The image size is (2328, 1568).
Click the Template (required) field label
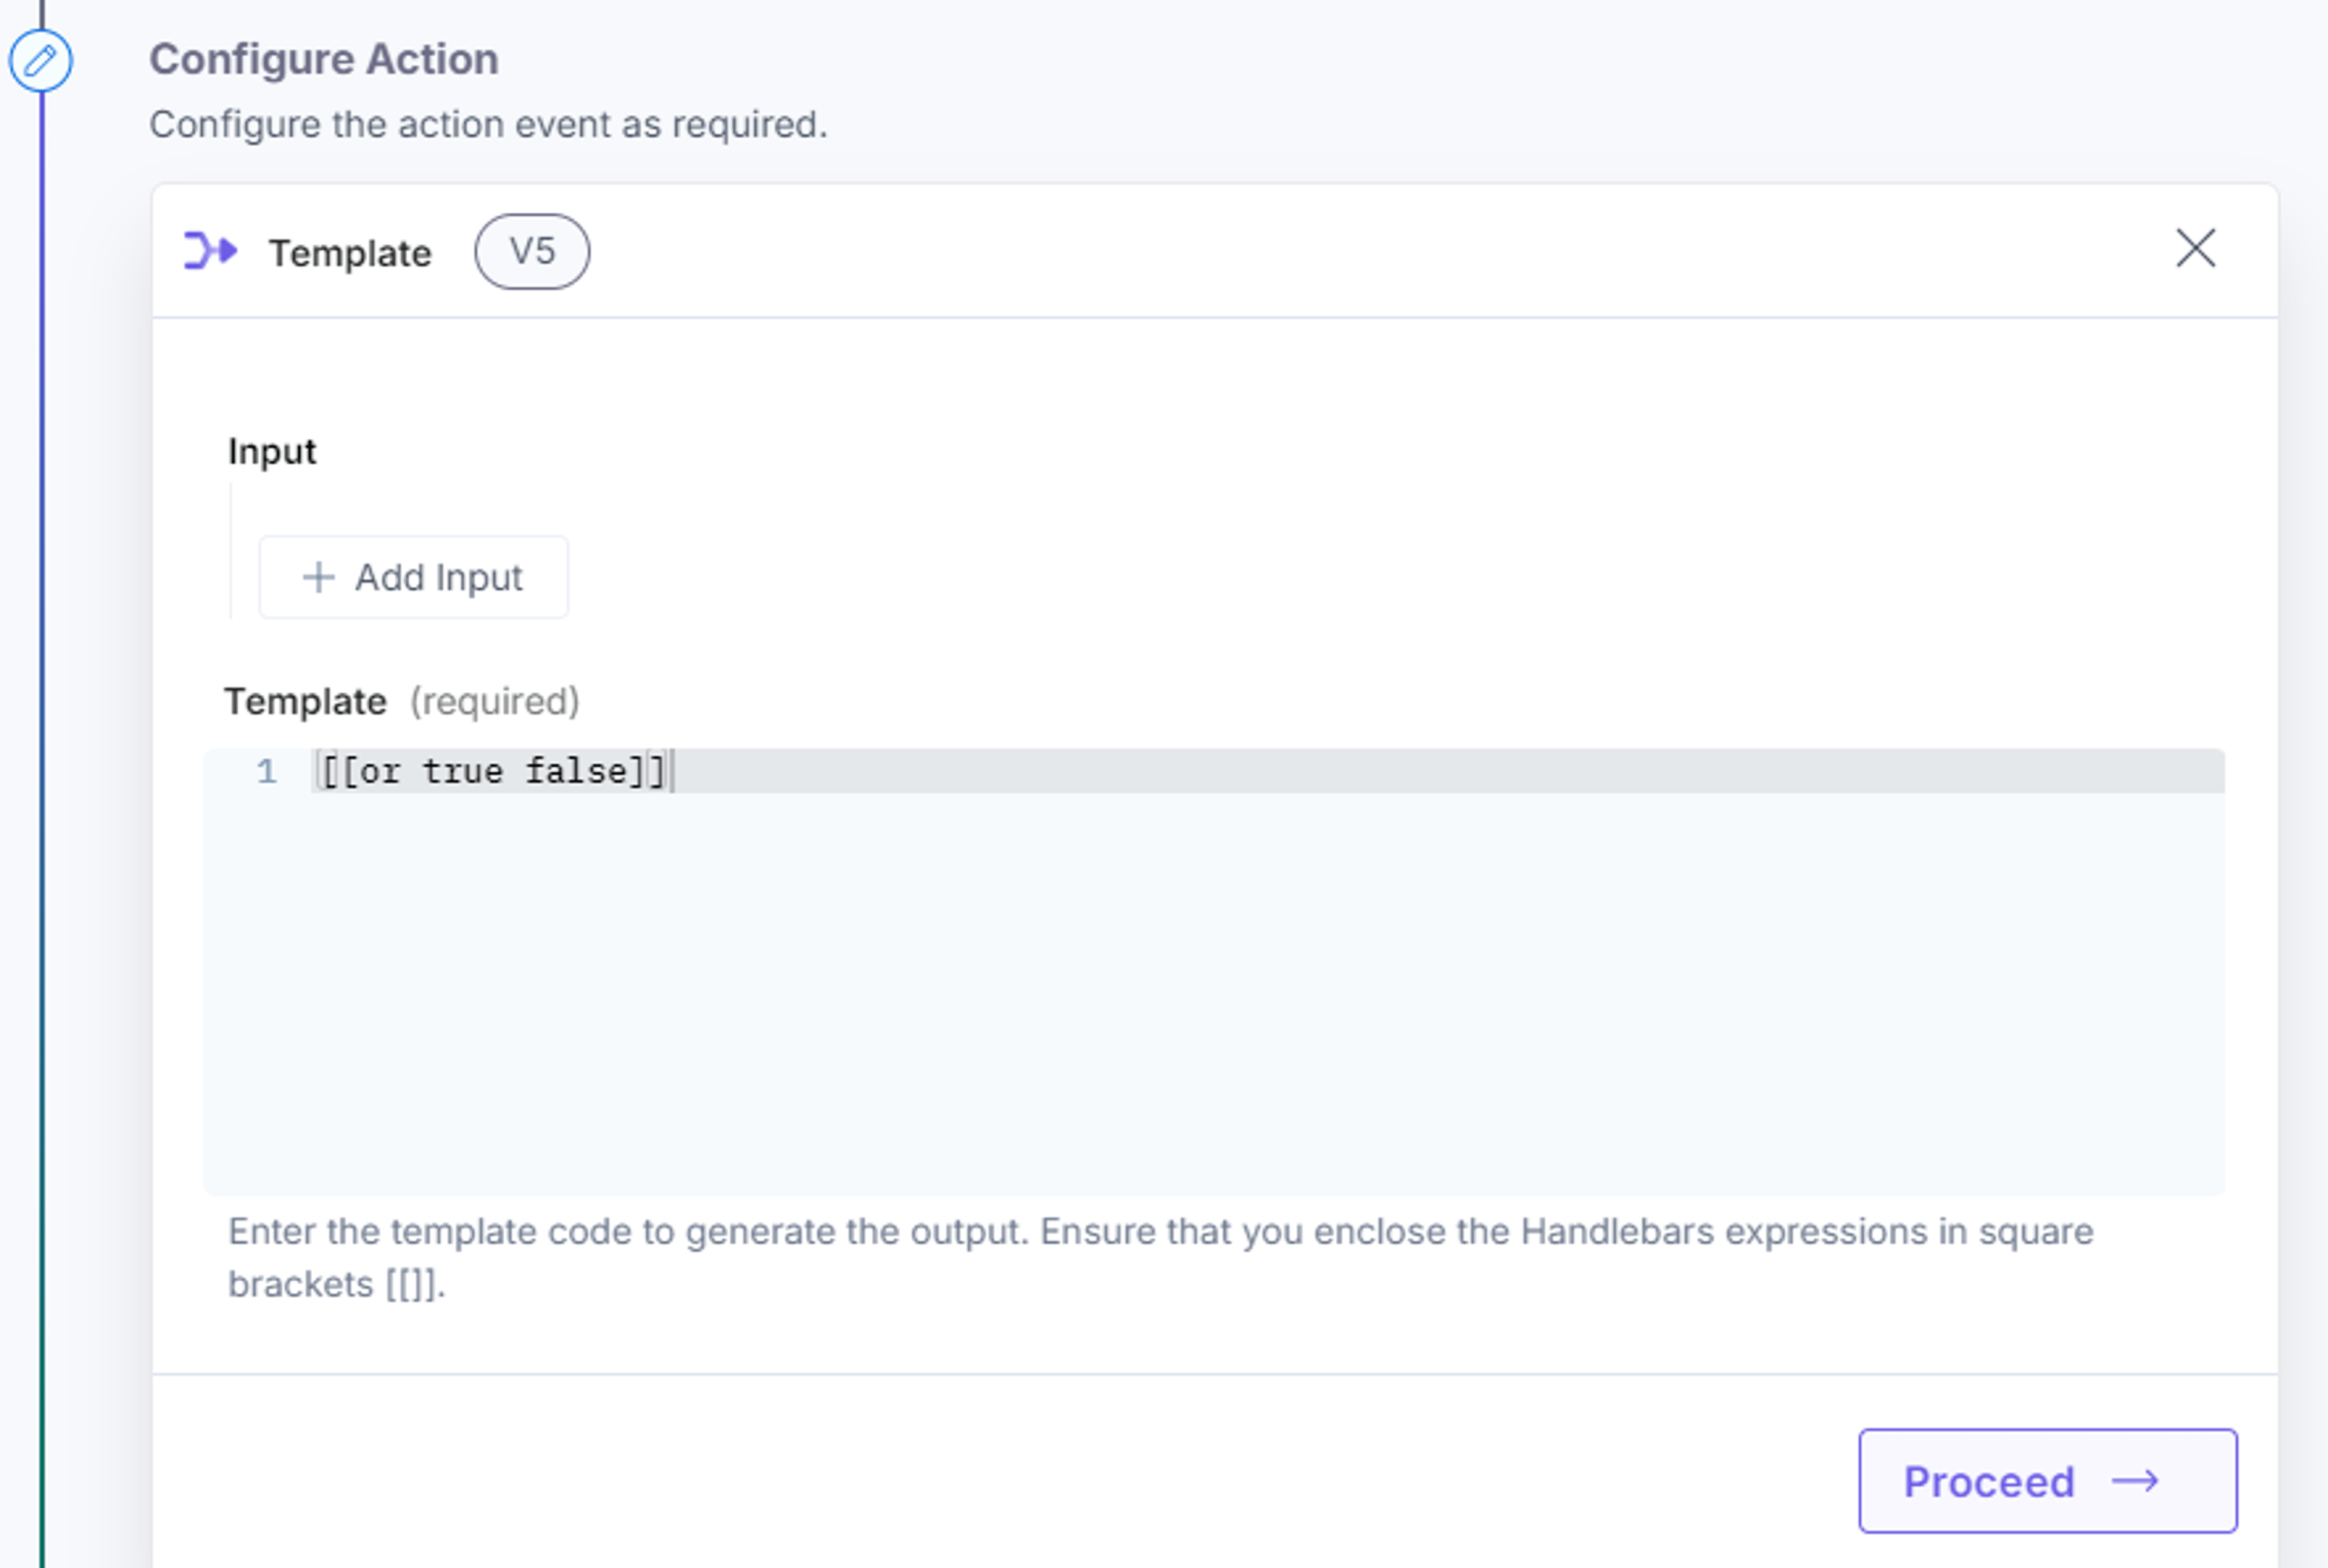pyautogui.click(x=402, y=701)
